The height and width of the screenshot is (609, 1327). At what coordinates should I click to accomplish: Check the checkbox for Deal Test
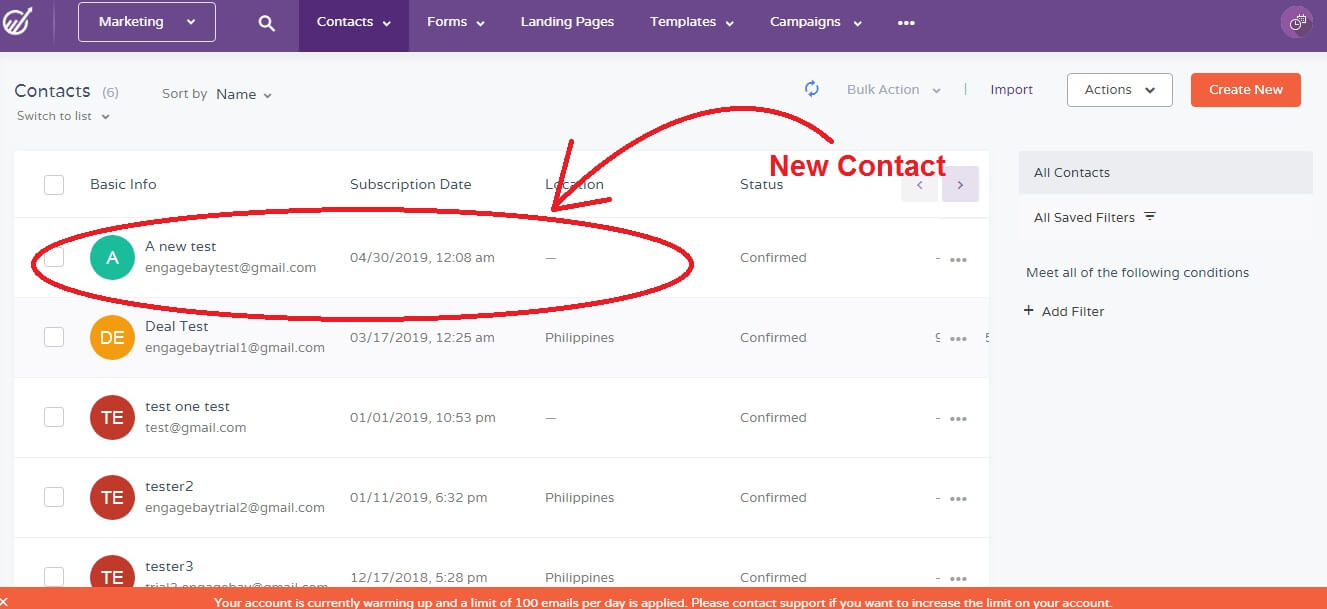point(54,337)
